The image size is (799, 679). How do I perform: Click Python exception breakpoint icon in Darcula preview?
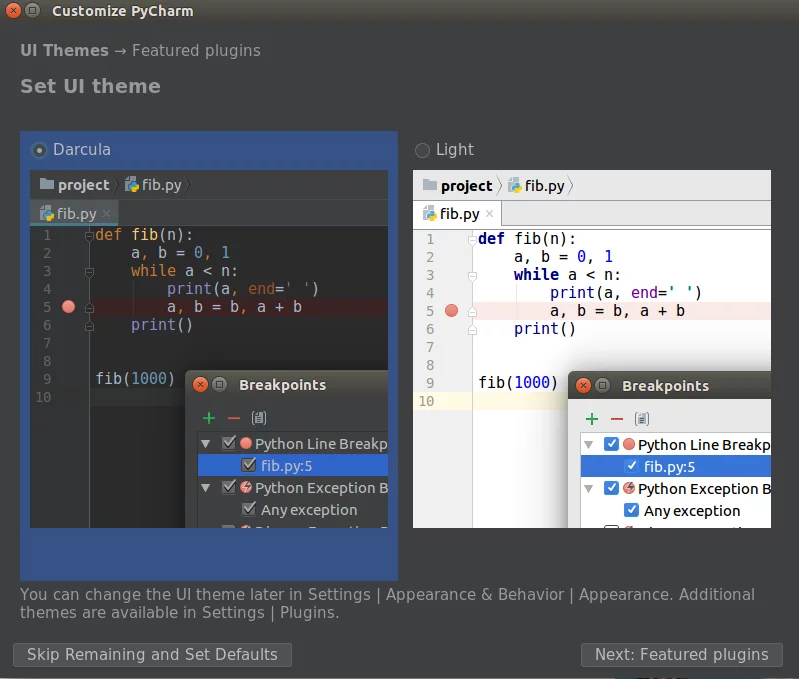click(x=246, y=487)
